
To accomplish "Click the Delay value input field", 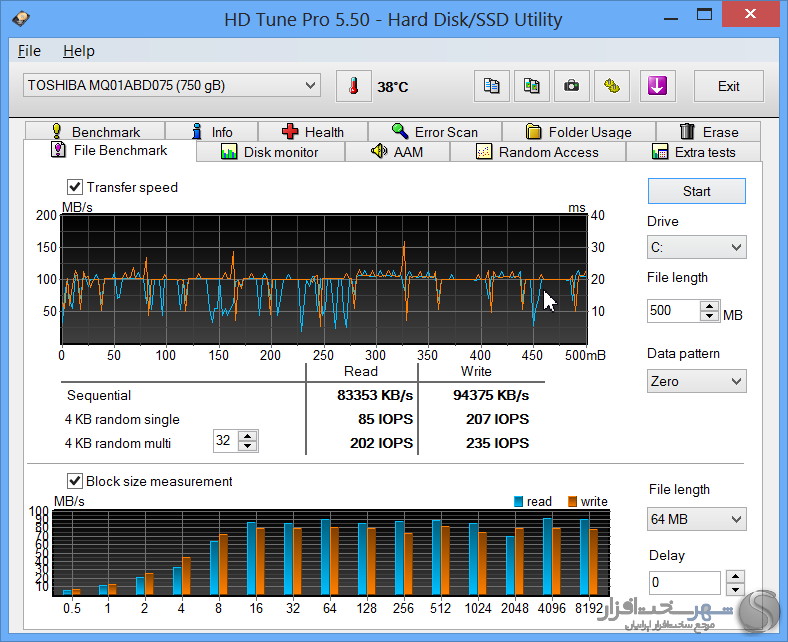I will pos(684,583).
